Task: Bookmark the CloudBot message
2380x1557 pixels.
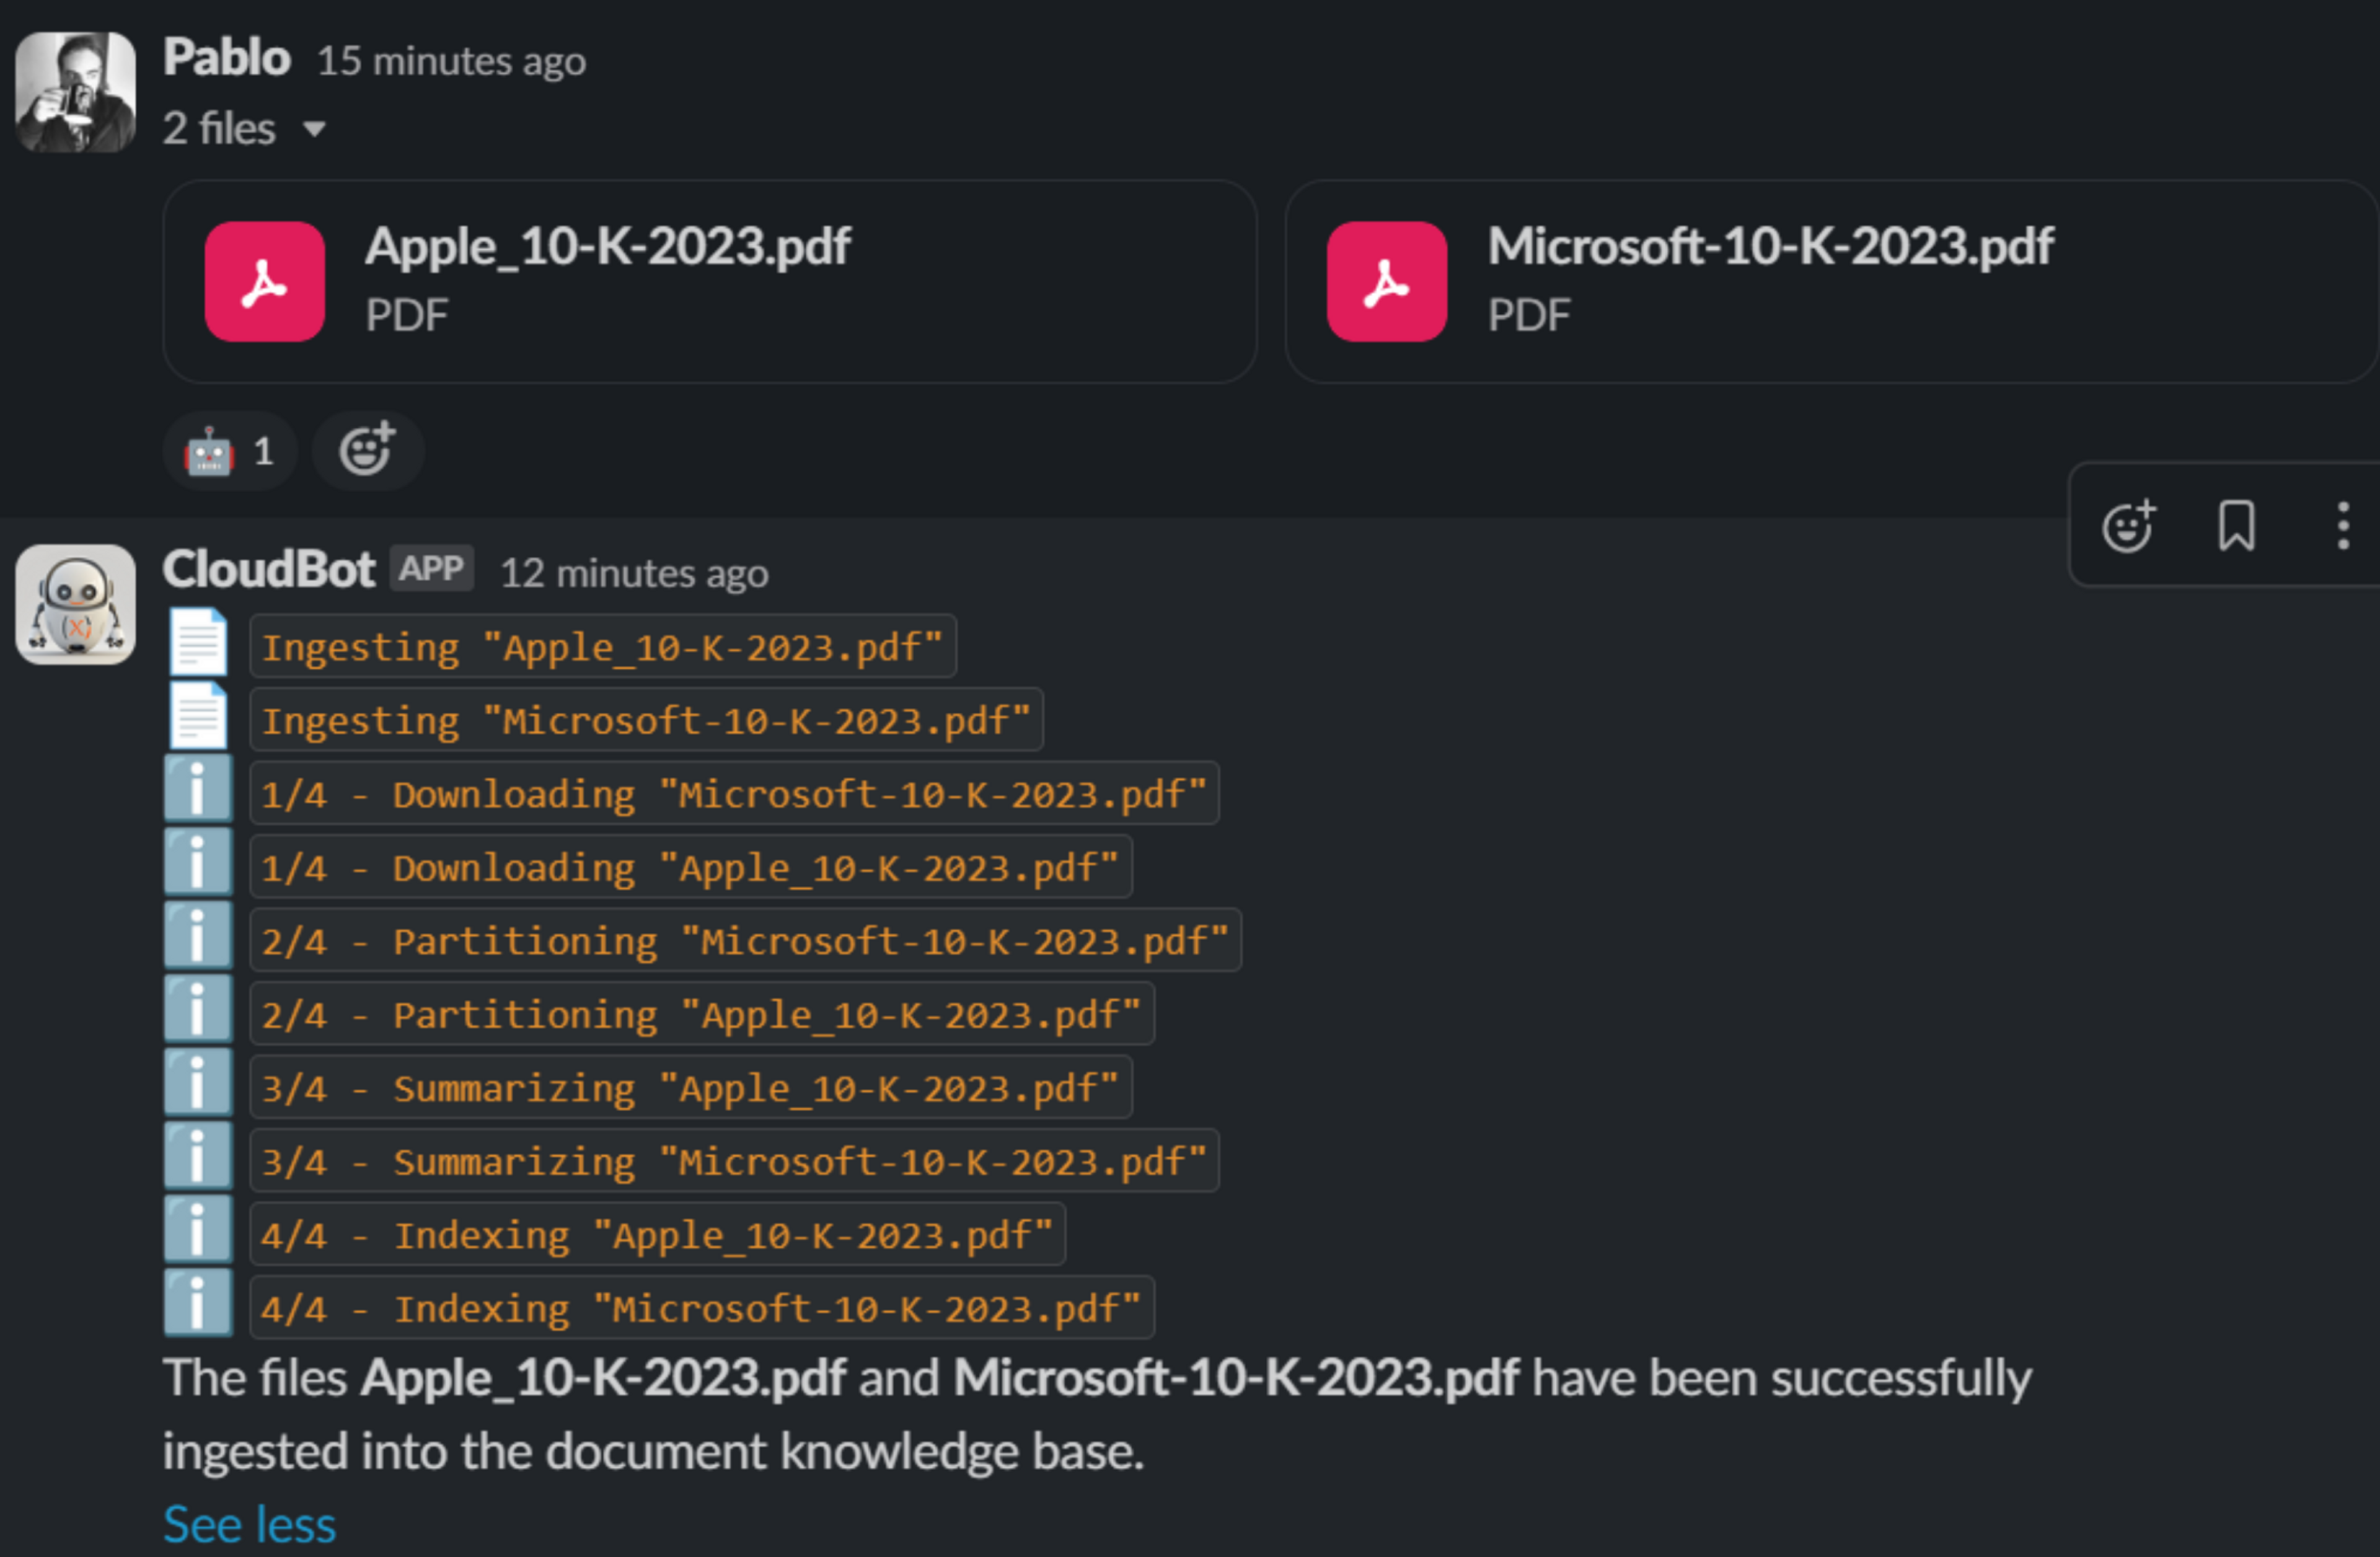Action: [2236, 526]
